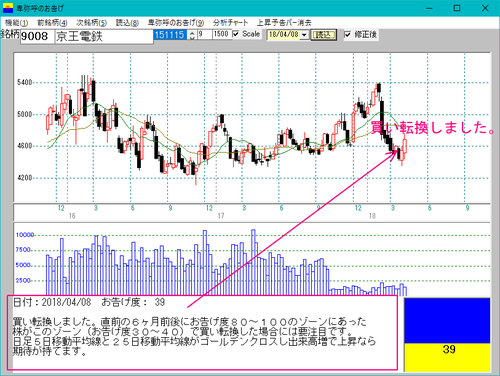Image resolution: width=500 pixels, height=376 pixels.
Task: Click the app icon in title bar
Action: click(x=8, y=8)
